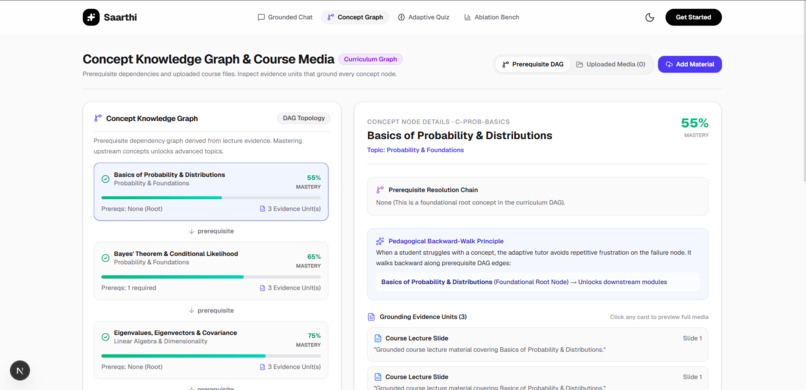The height and width of the screenshot is (390, 806).
Task: Open the Grounded Chat tab
Action: [285, 17]
